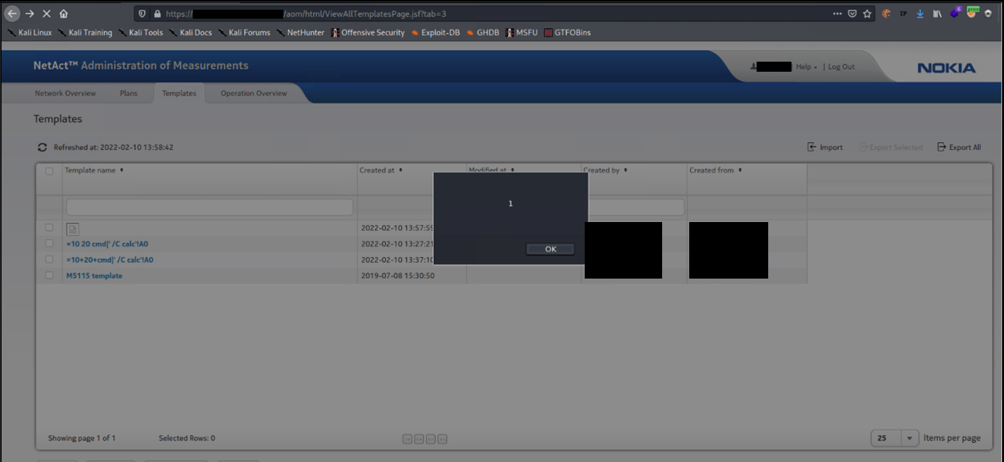Click the 'Showing page 1 of 1' text
This screenshot has width=1004, height=462.
pyautogui.click(x=82, y=438)
